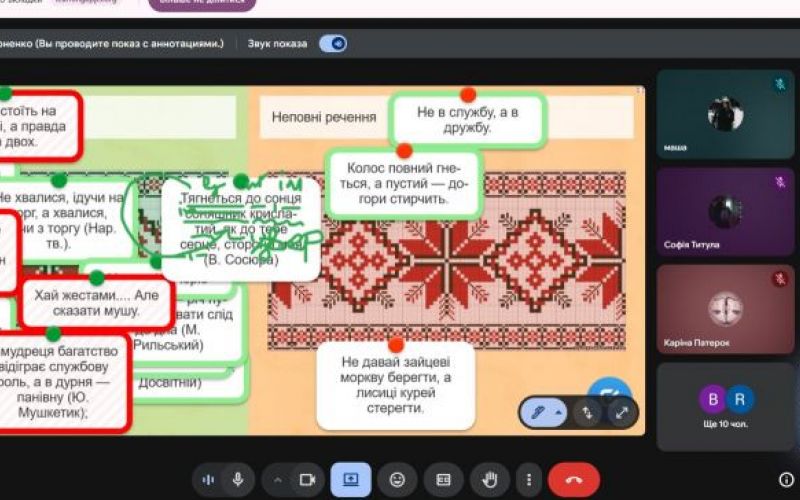This screenshot has width=800, height=500.
Task: Click the purple button at the top
Action: pyautogui.click(x=202, y=5)
